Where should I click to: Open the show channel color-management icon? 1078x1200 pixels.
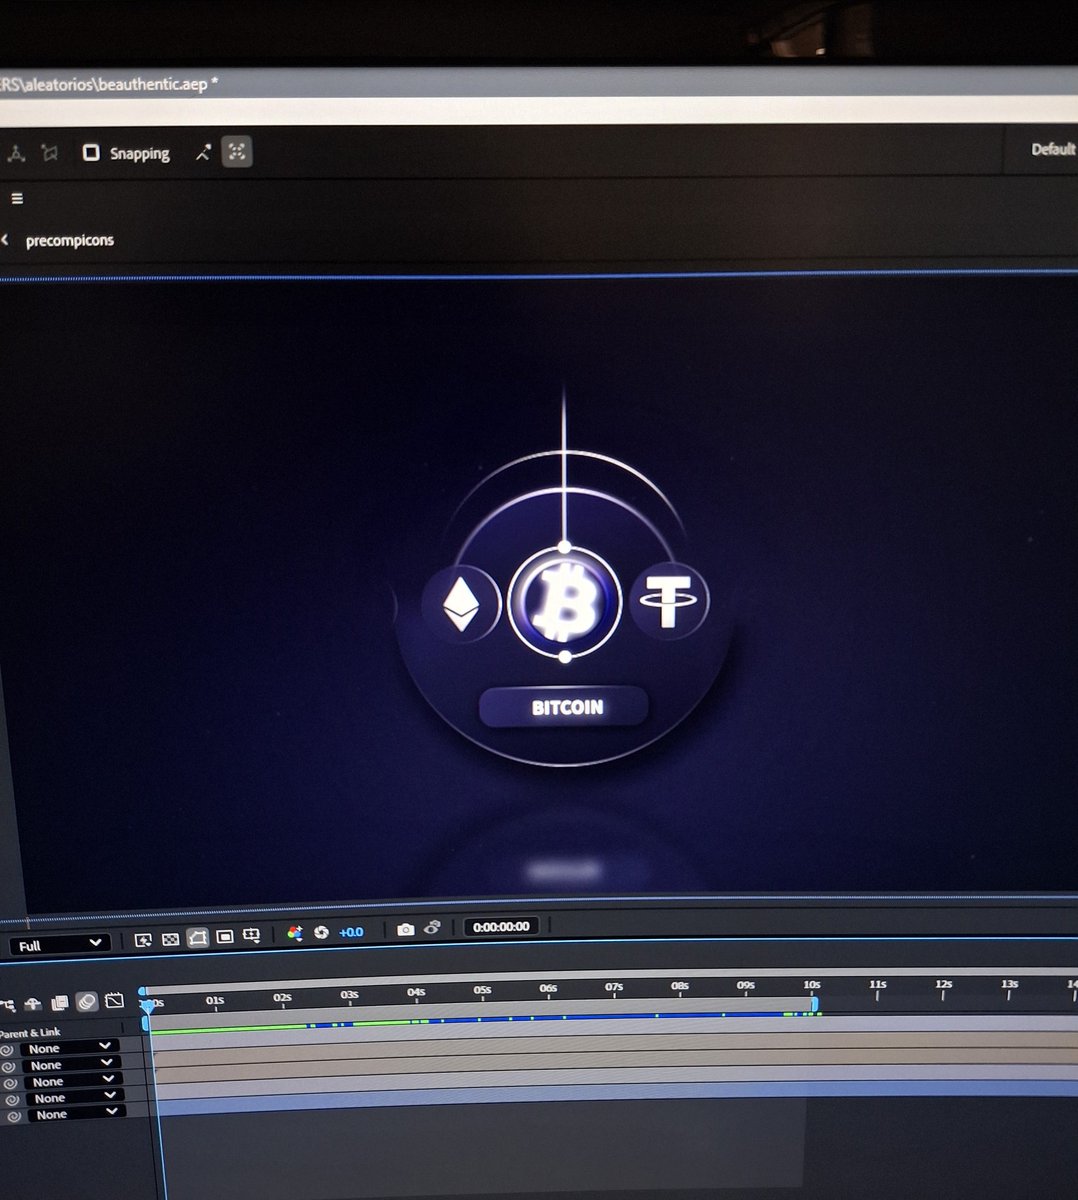pos(294,933)
